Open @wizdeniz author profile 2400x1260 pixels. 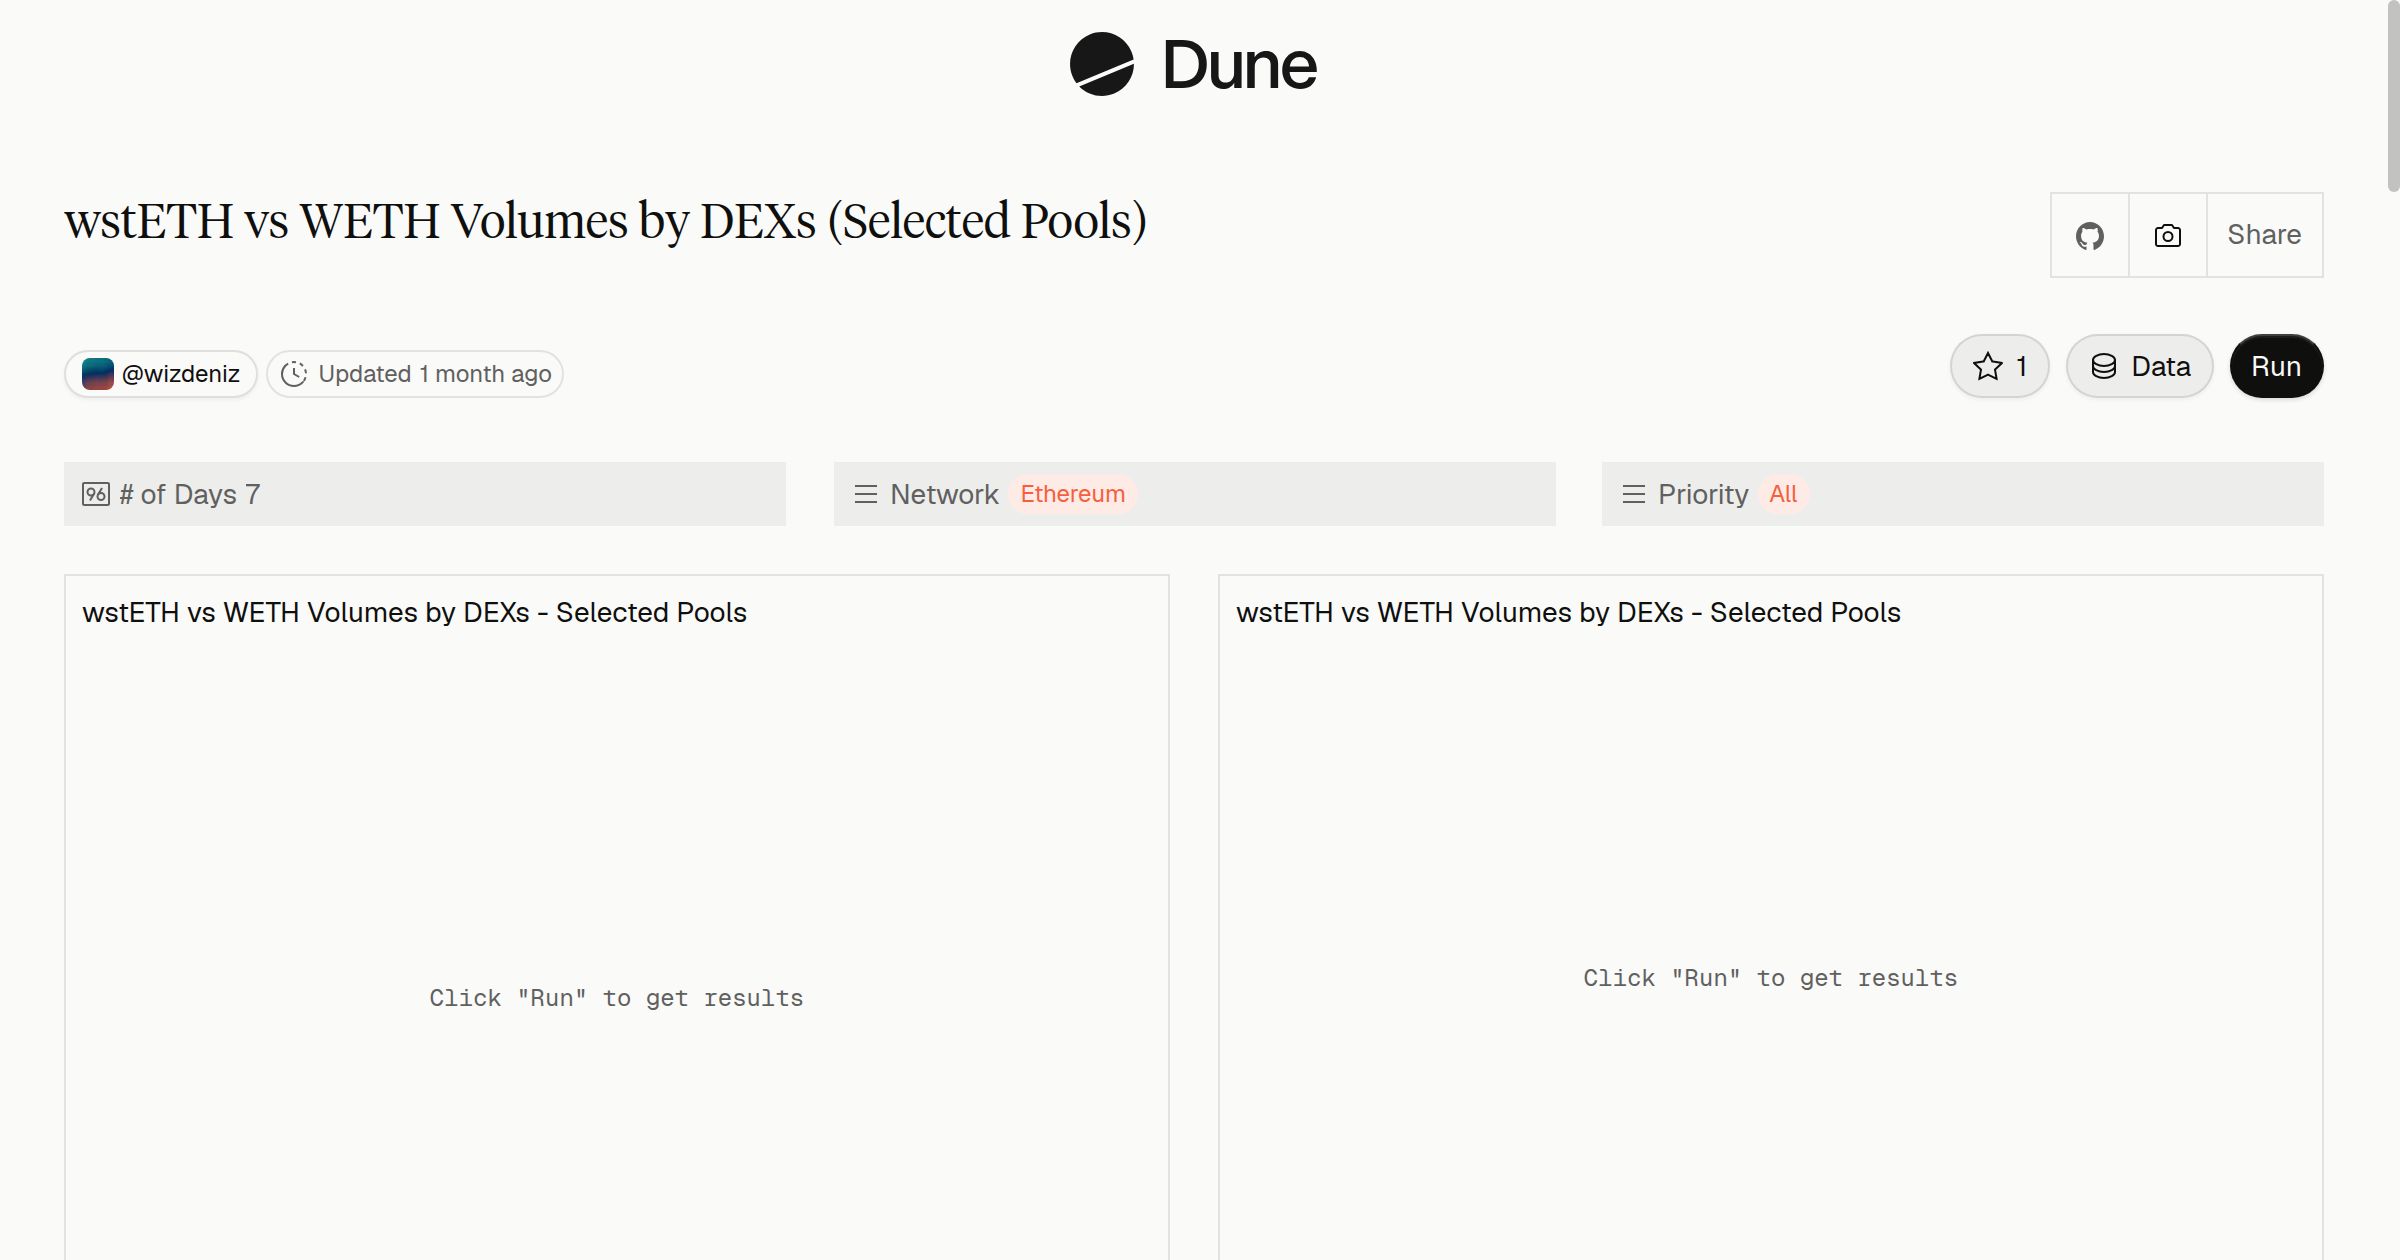161,374
